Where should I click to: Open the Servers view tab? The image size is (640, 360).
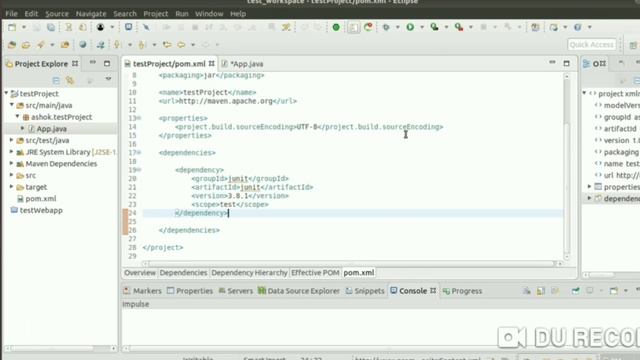pos(236,291)
